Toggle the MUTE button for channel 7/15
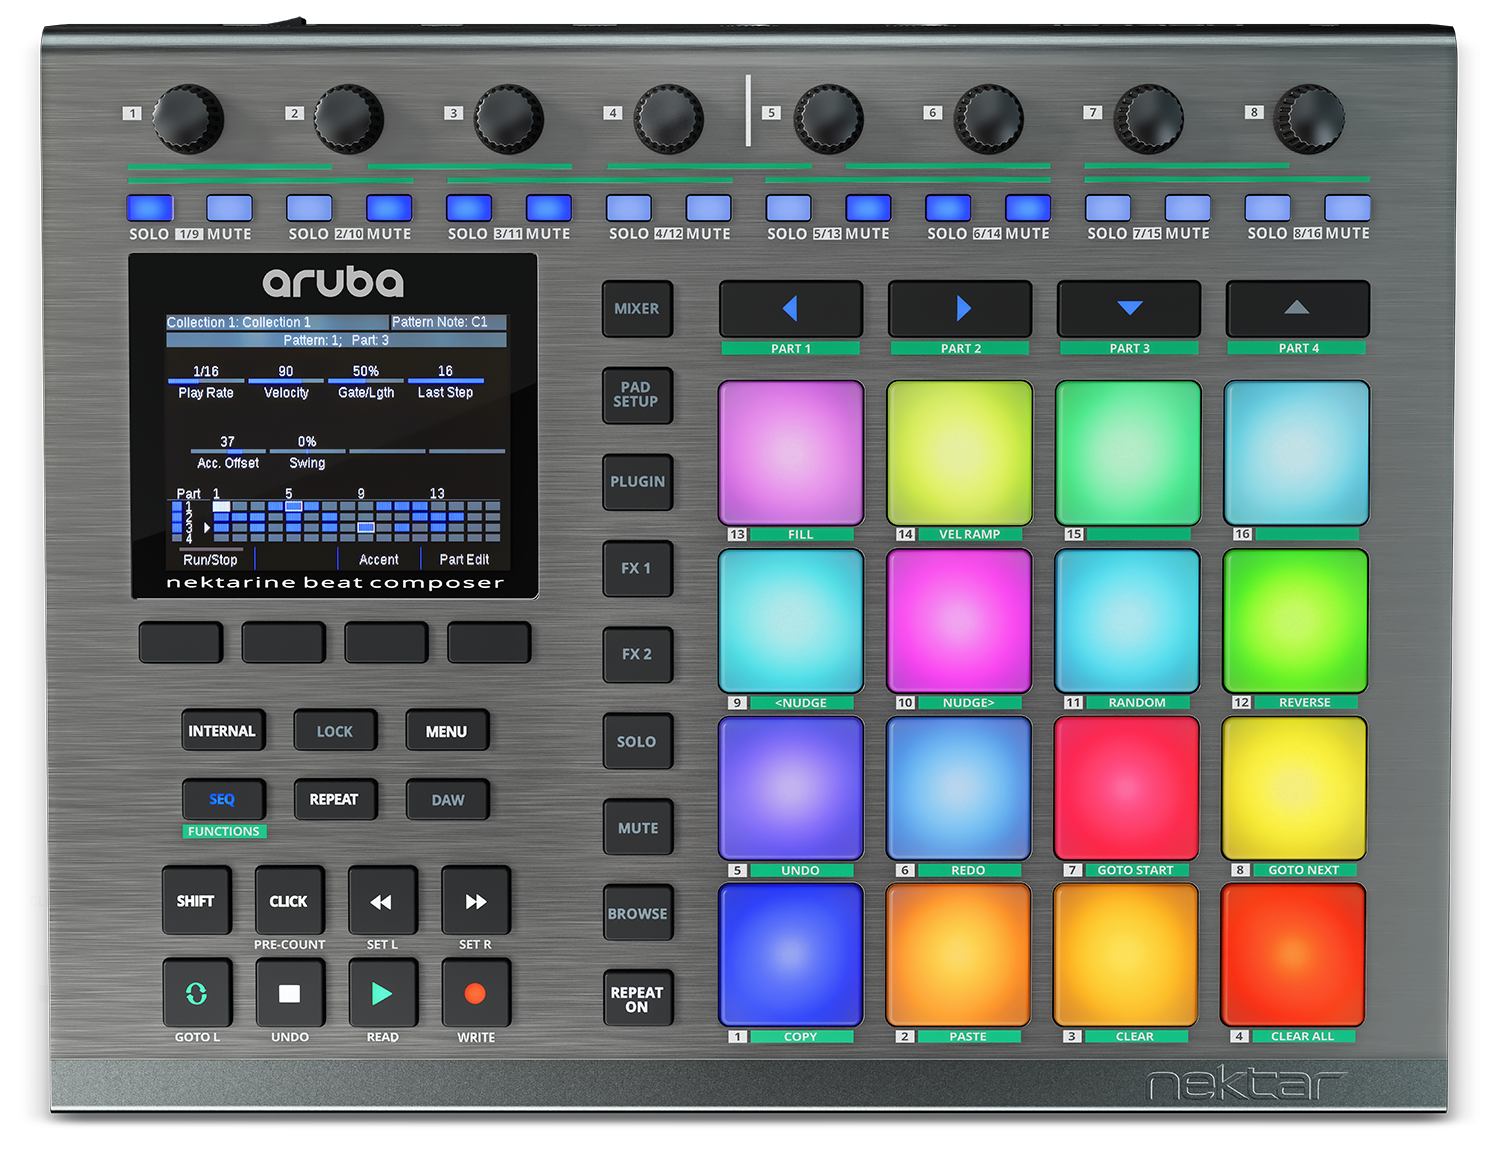The width and height of the screenshot is (1500, 1150). tap(1188, 208)
